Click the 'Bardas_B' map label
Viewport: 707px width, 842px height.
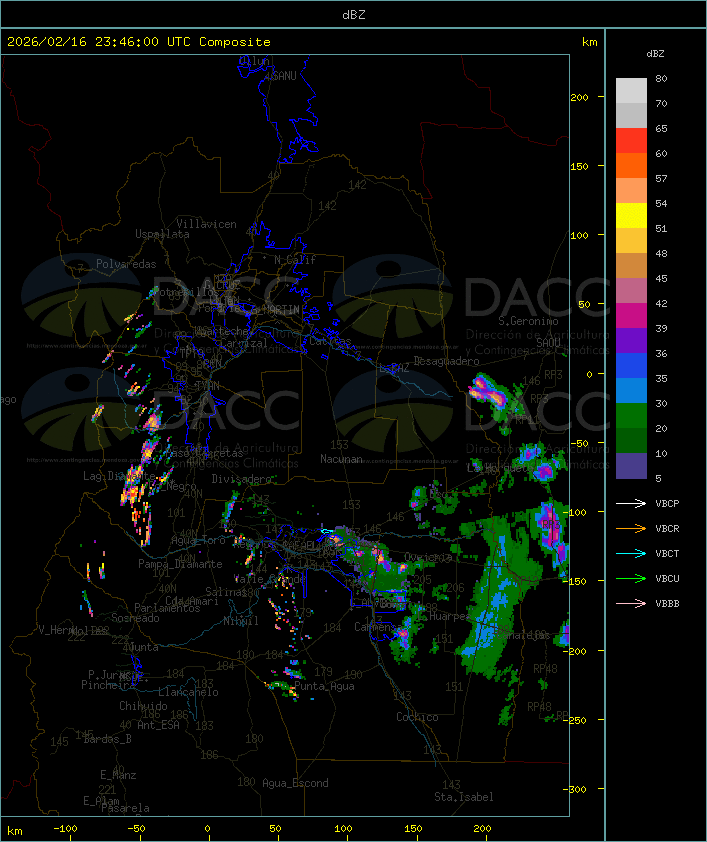tap(108, 739)
